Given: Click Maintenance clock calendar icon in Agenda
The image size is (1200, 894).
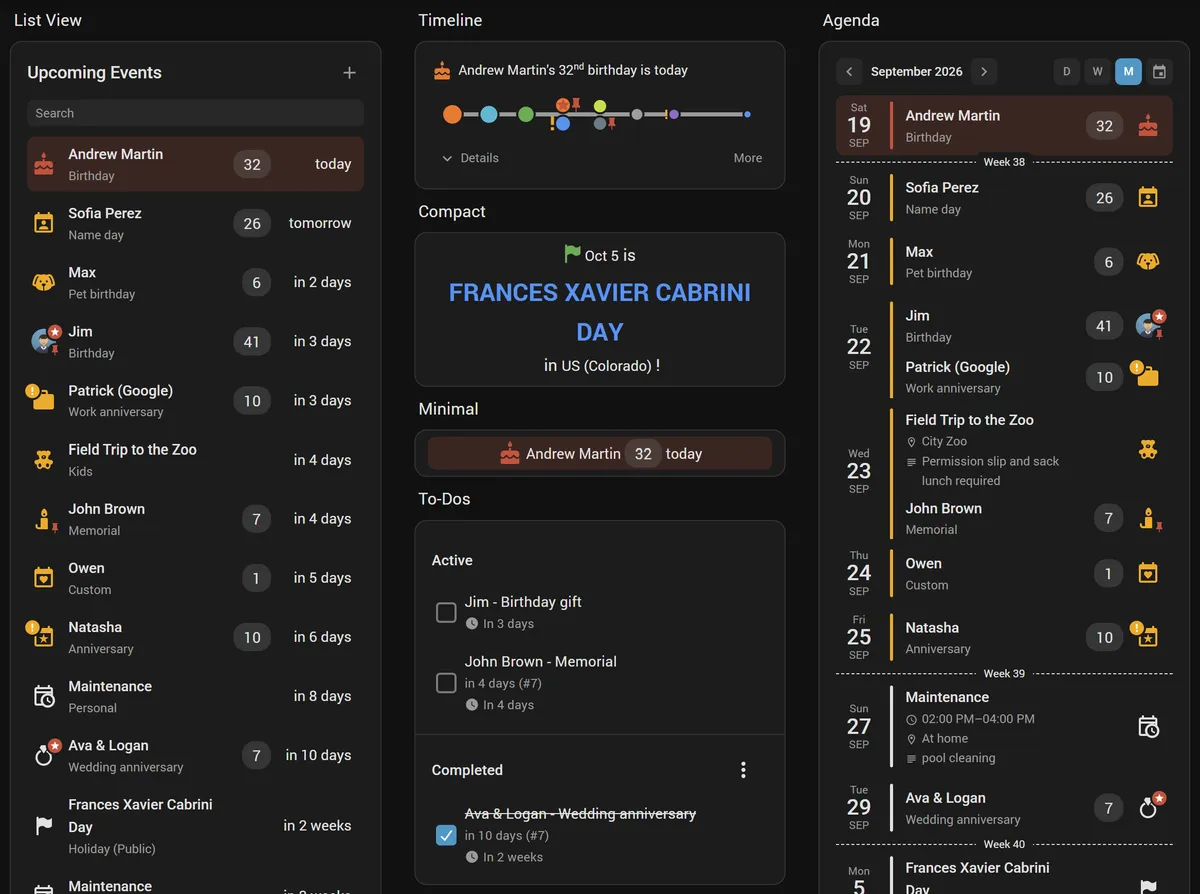Looking at the screenshot, I should pos(1148,727).
